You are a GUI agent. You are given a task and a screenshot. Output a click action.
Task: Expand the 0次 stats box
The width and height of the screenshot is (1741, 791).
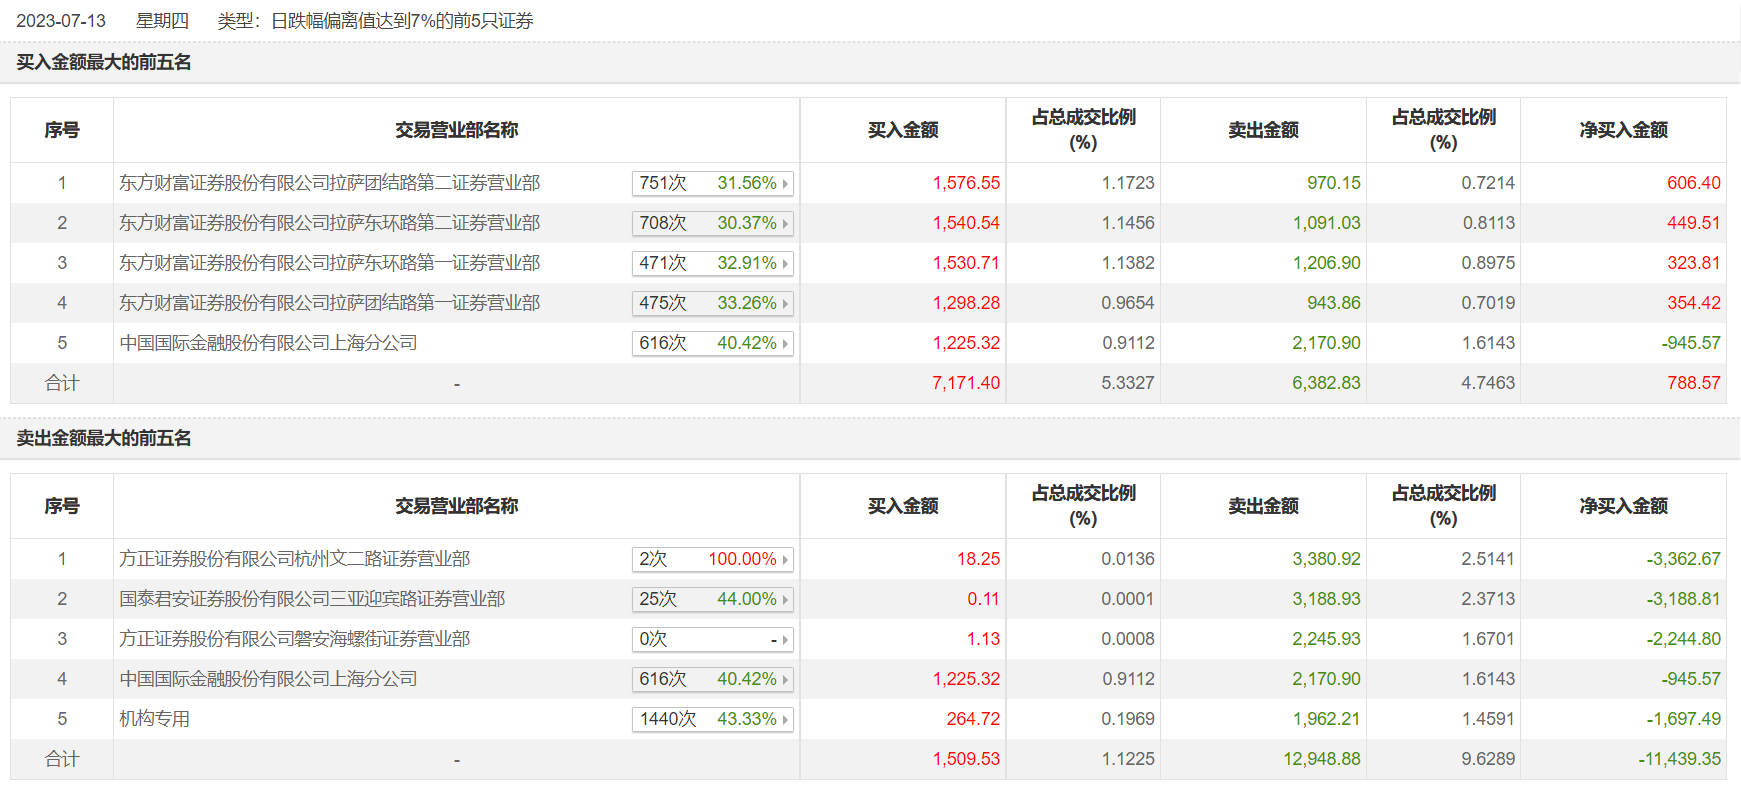click(x=713, y=639)
